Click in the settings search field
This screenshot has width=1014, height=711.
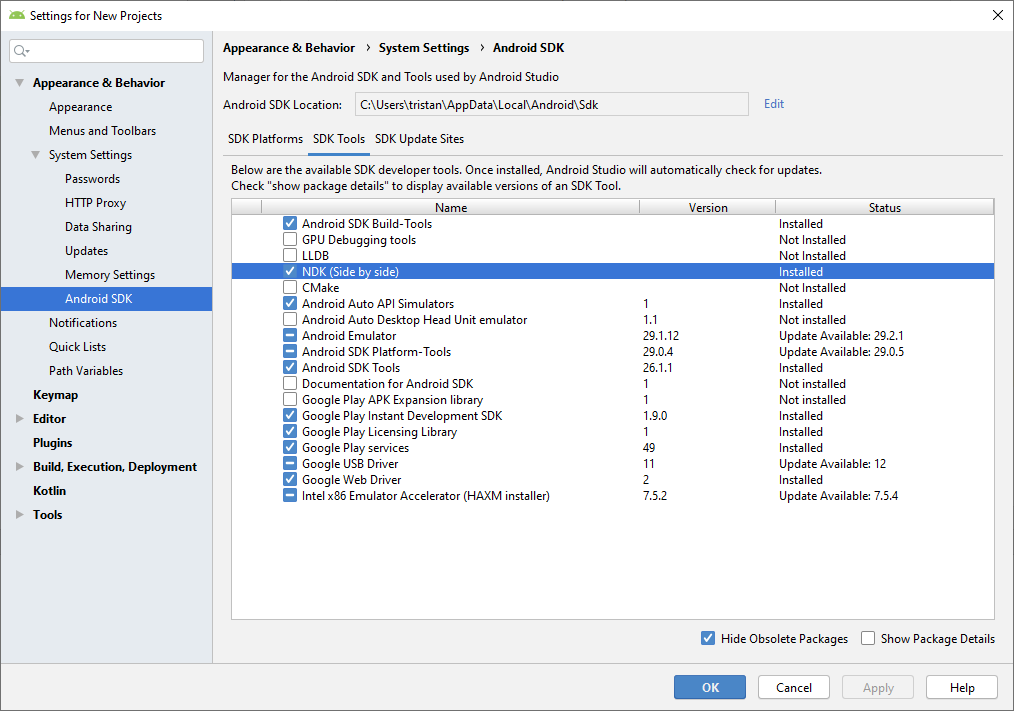coord(115,51)
